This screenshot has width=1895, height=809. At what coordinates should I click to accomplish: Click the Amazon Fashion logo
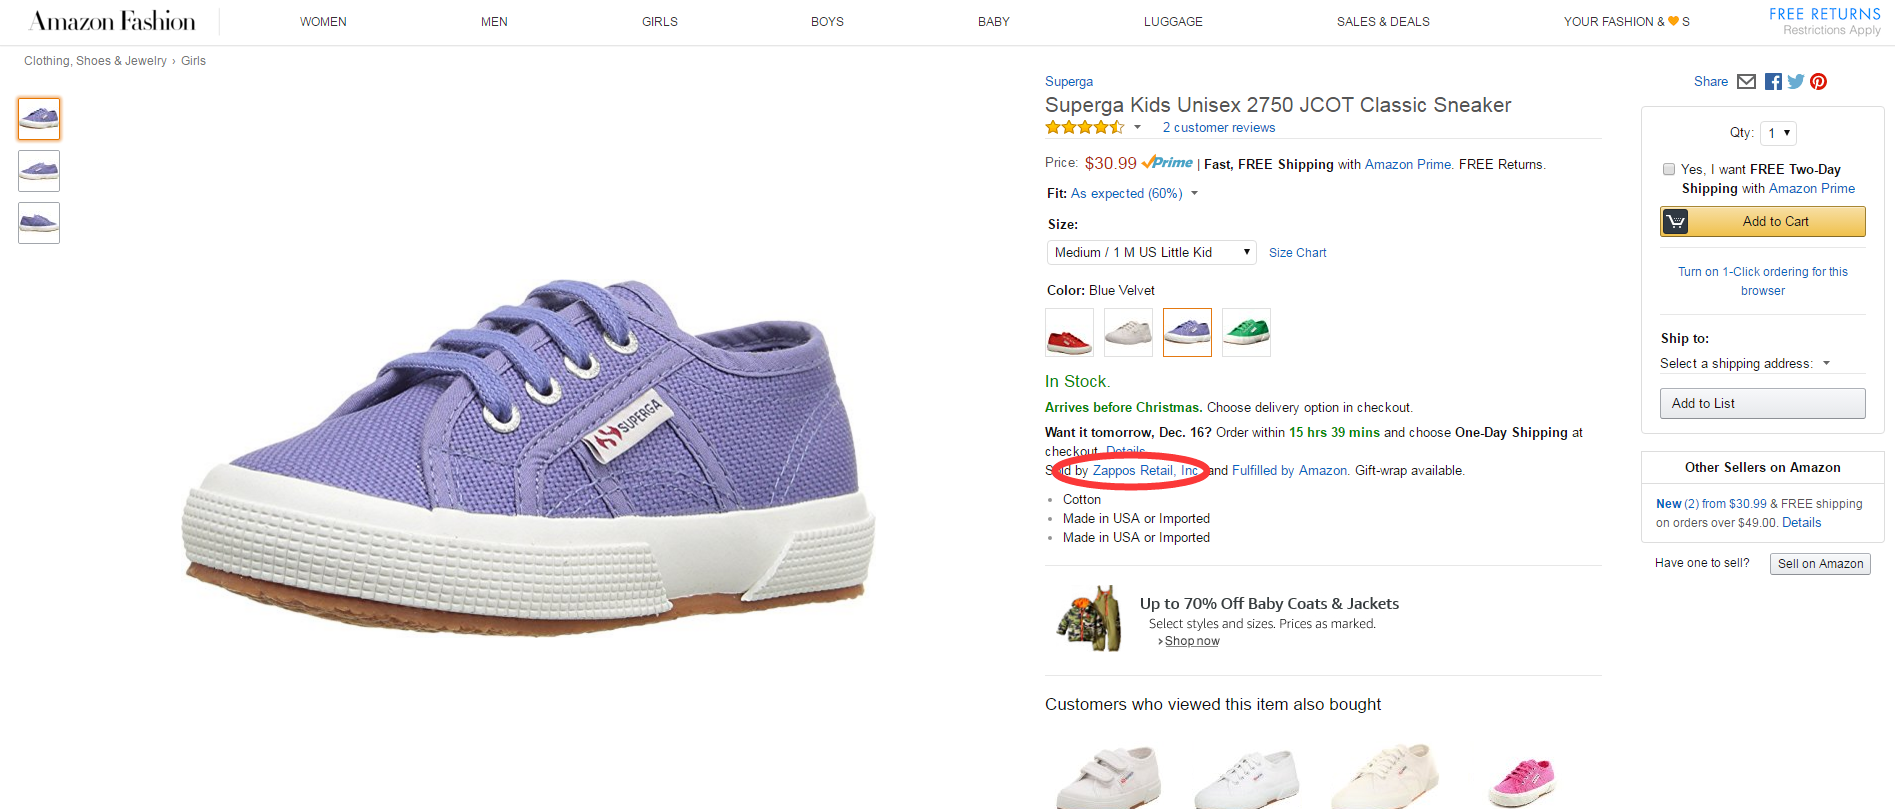pos(113,21)
